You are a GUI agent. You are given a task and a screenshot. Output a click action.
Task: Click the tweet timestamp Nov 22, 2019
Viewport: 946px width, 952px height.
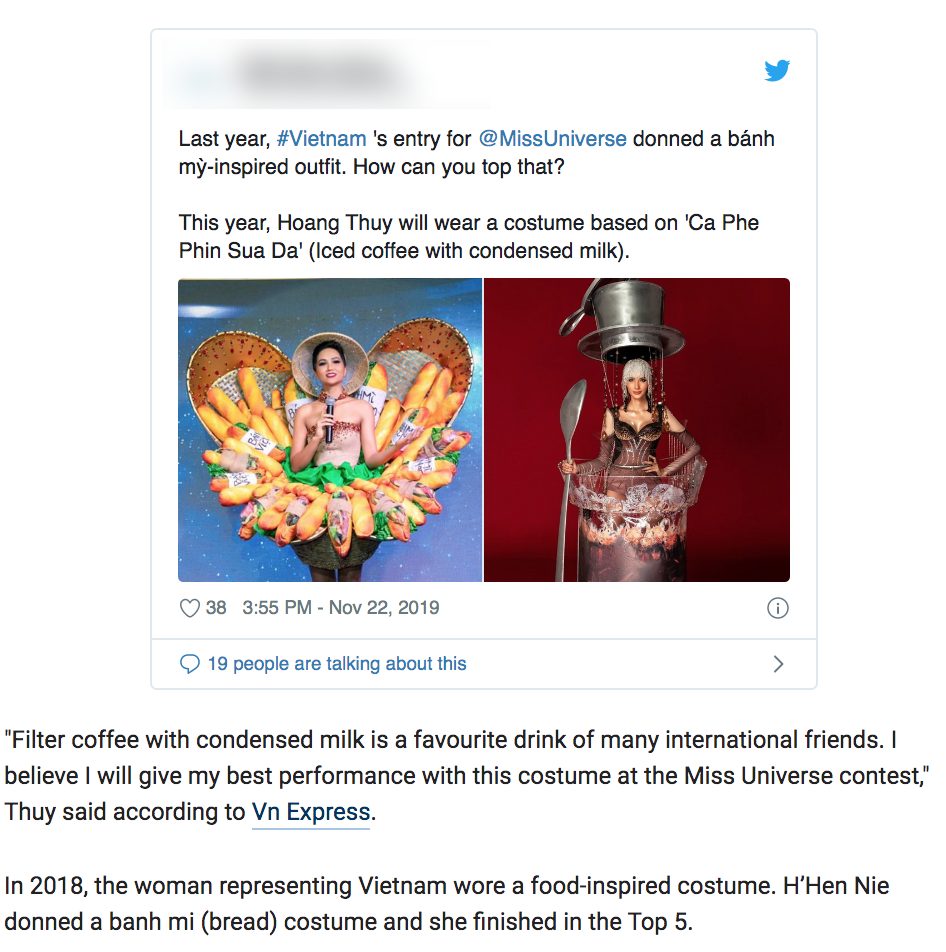click(x=384, y=608)
